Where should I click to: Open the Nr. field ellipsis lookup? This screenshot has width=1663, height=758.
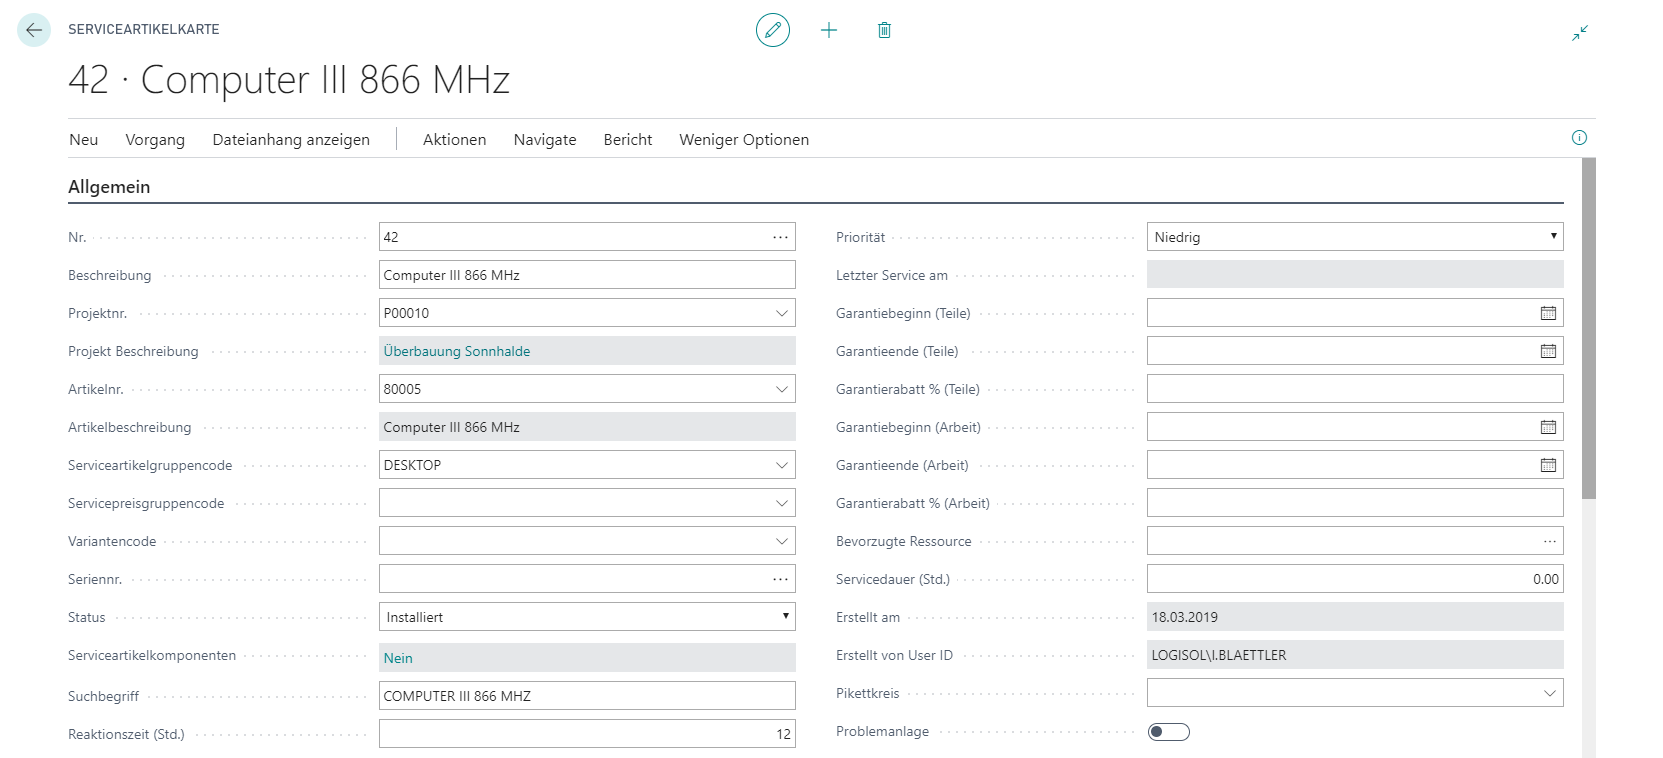(x=780, y=237)
